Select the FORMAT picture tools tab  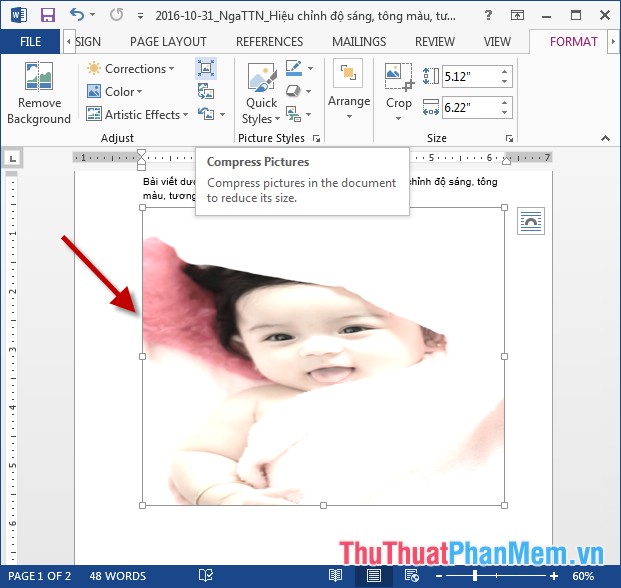pos(573,41)
